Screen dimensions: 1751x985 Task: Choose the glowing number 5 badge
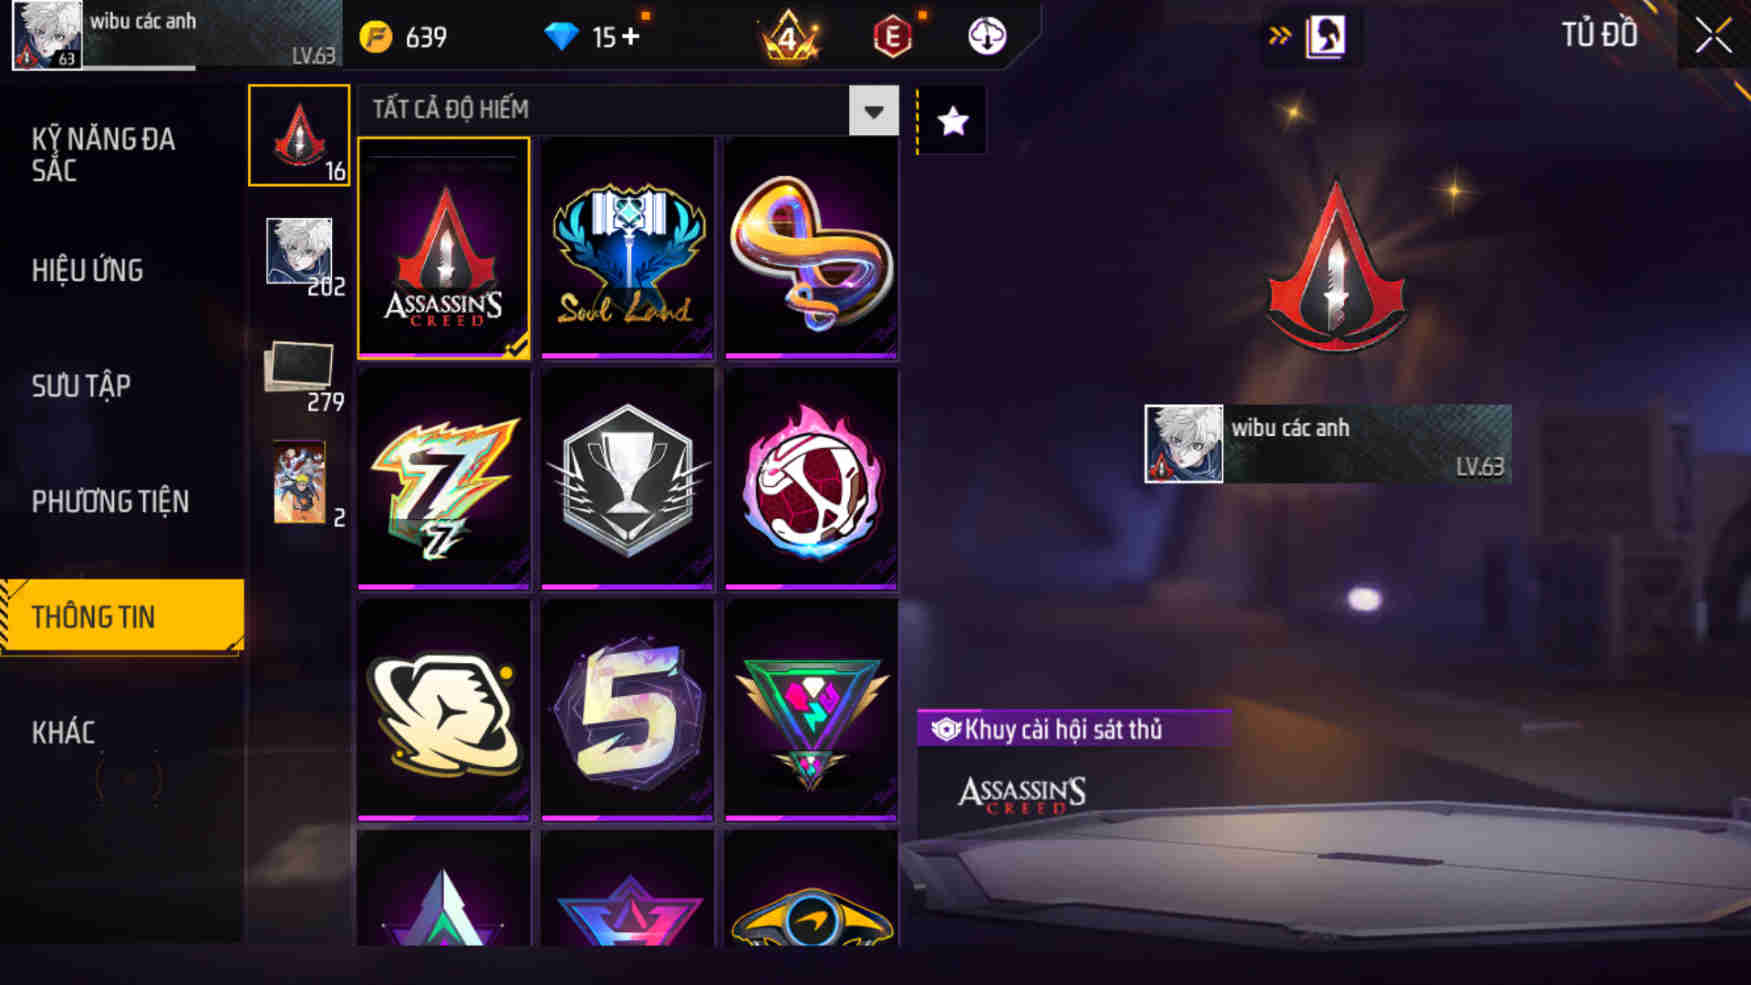click(627, 710)
